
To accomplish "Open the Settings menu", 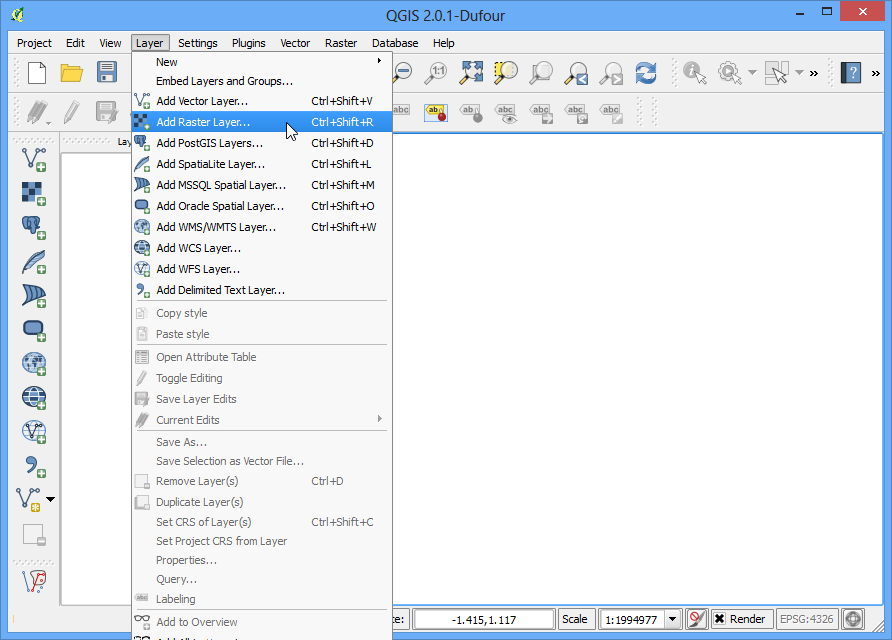I will pos(197,43).
